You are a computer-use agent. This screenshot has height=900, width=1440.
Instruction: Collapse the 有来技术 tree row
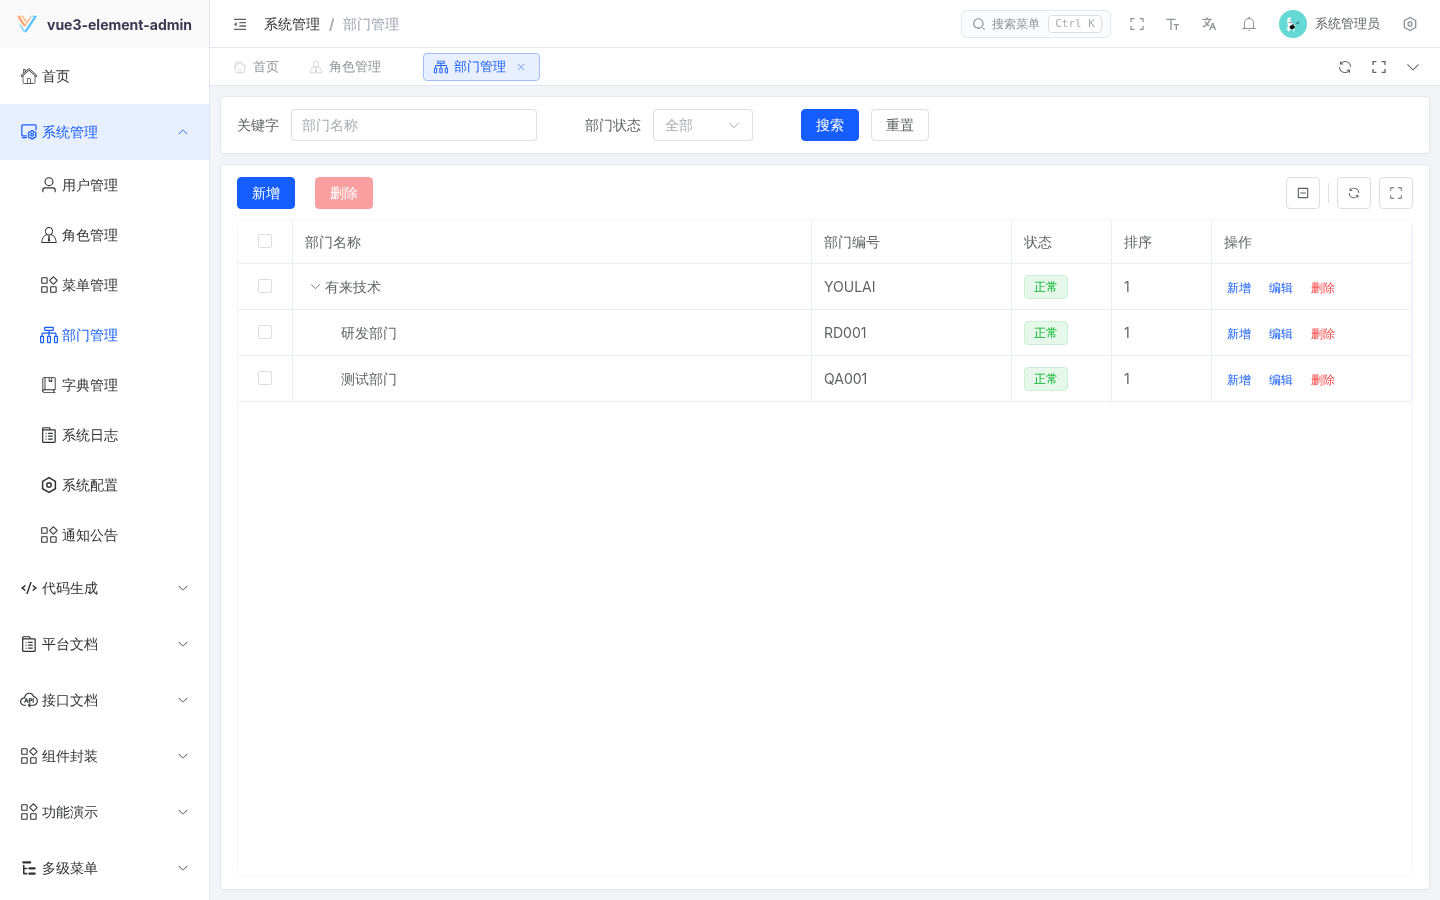point(315,287)
